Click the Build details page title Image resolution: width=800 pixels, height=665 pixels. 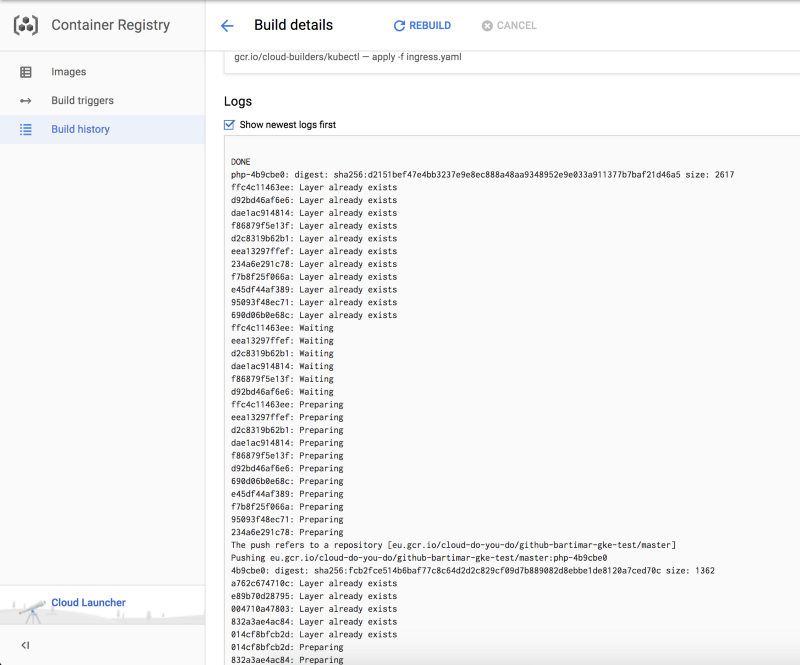(x=293, y=25)
